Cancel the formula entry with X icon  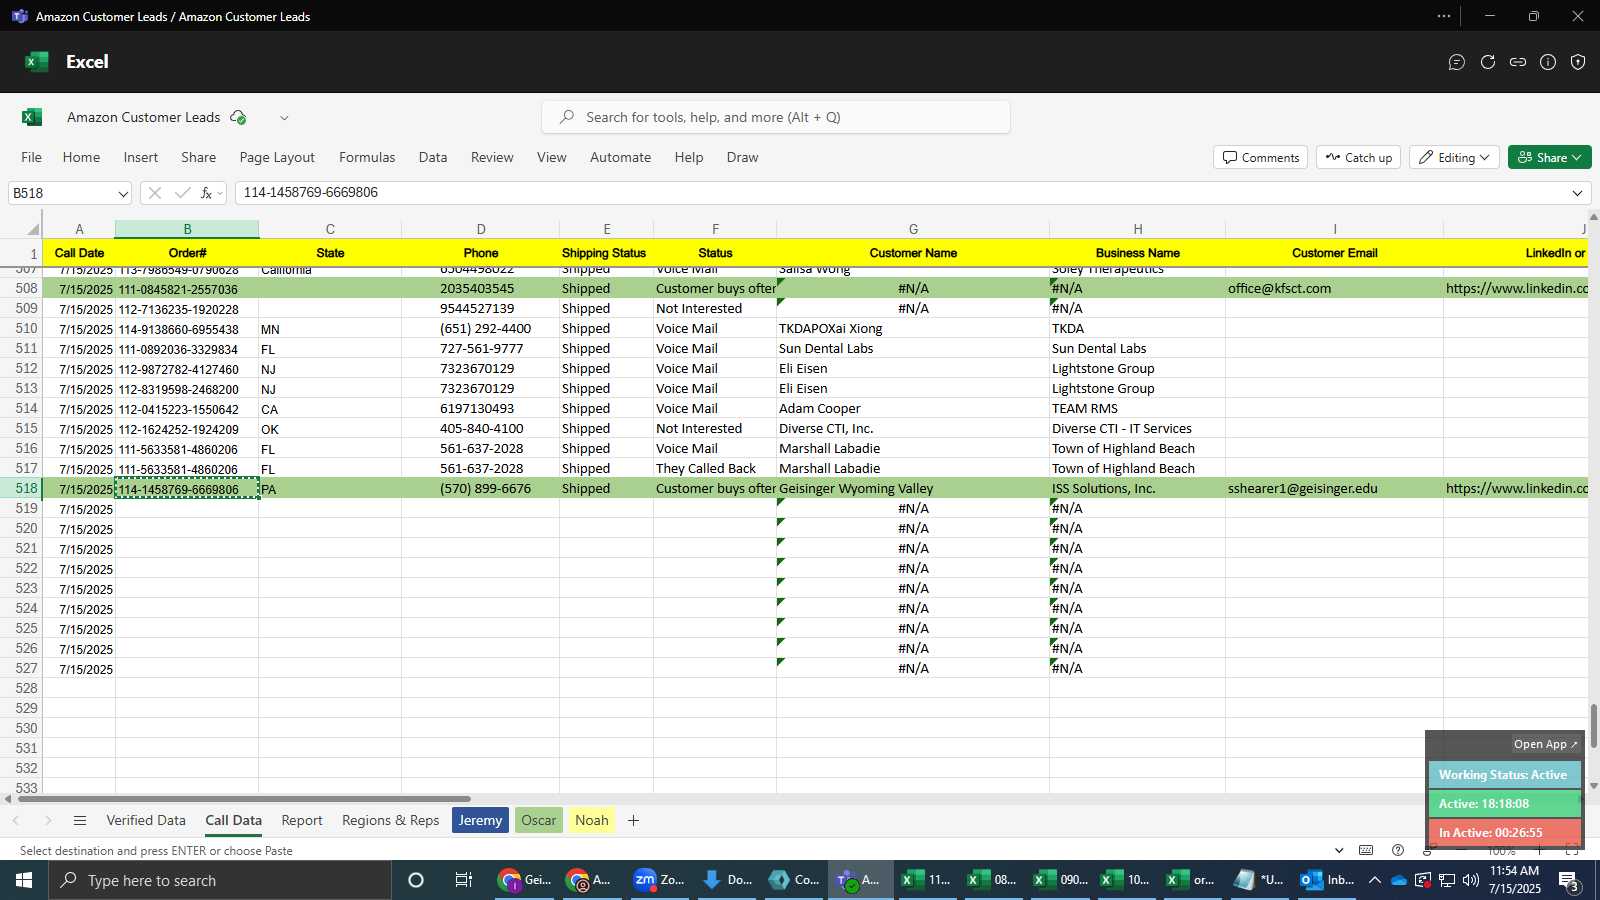pyautogui.click(x=155, y=193)
